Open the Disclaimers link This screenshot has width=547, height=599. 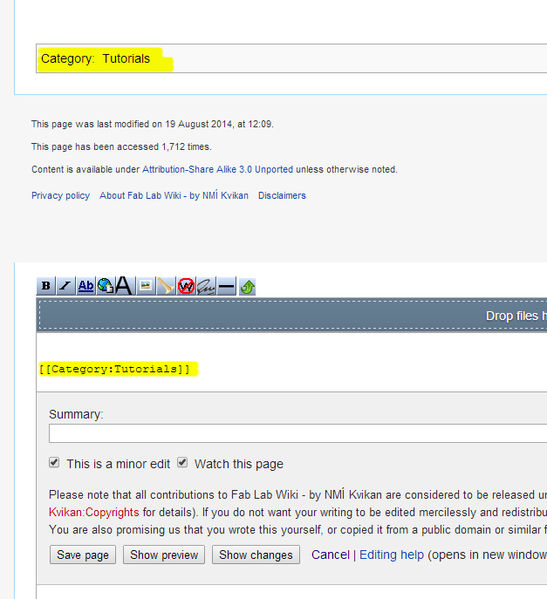click(x=282, y=196)
